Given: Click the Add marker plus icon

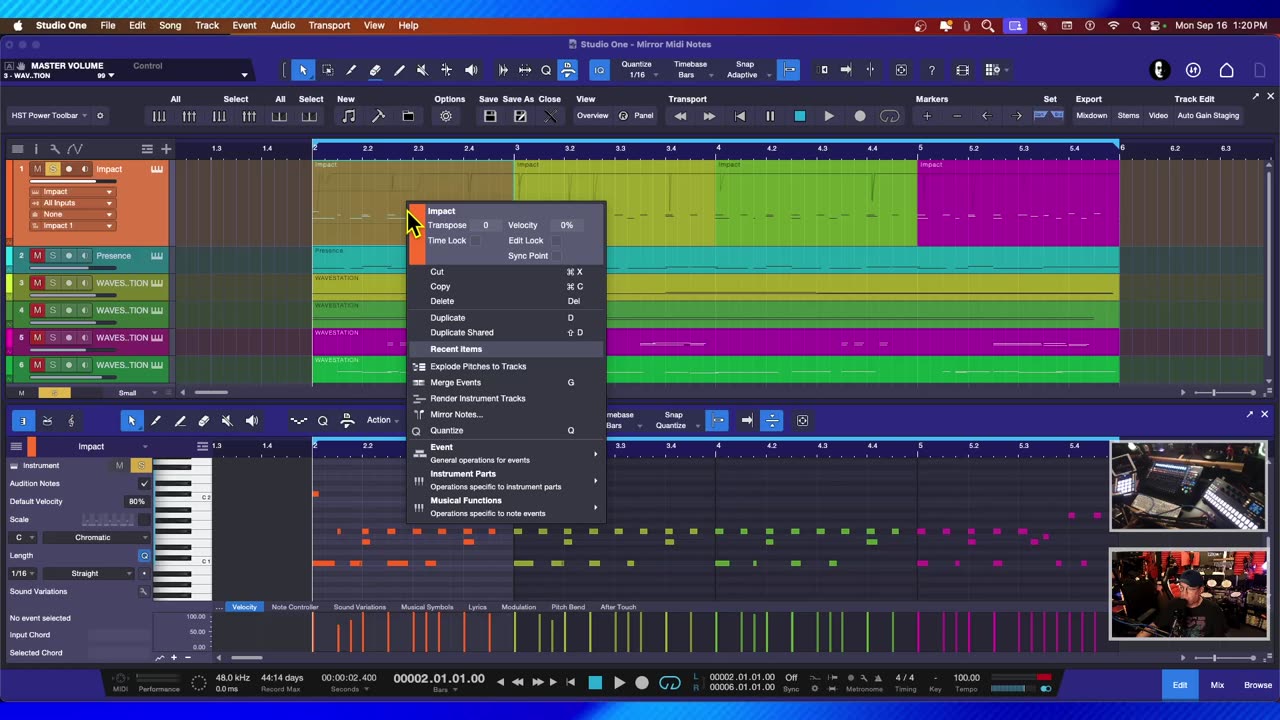Looking at the screenshot, I should click(x=927, y=116).
